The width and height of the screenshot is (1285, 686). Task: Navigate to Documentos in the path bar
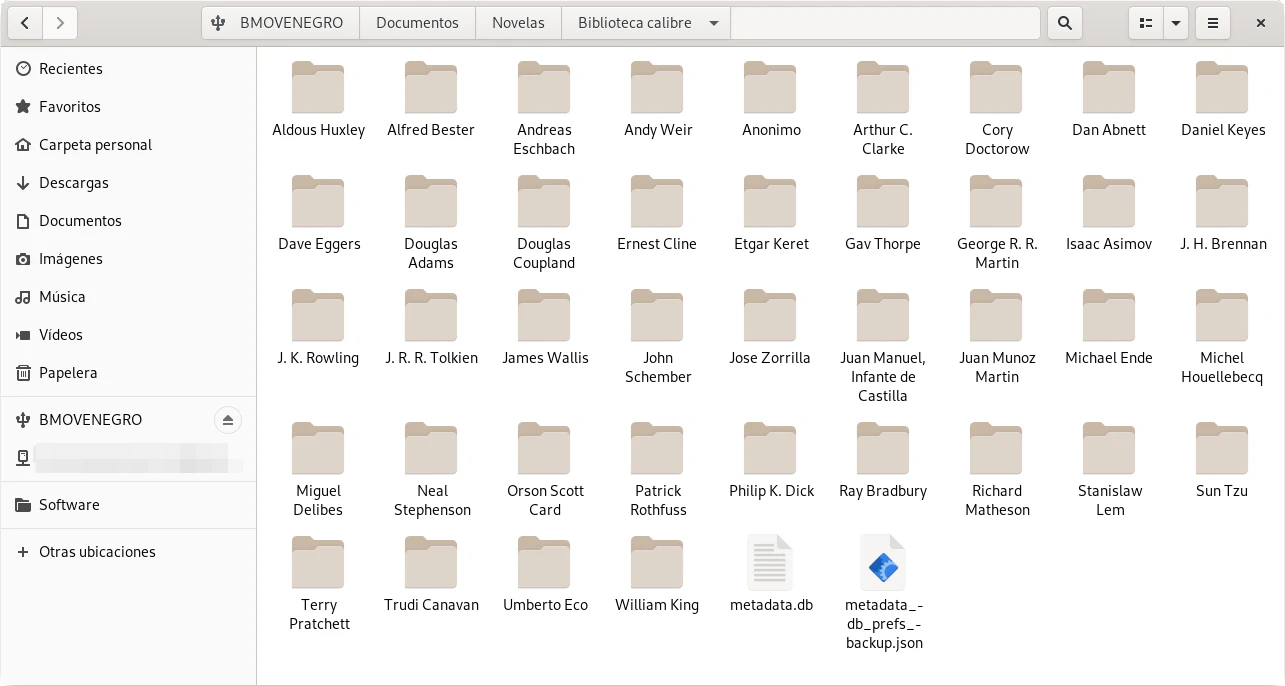click(417, 23)
